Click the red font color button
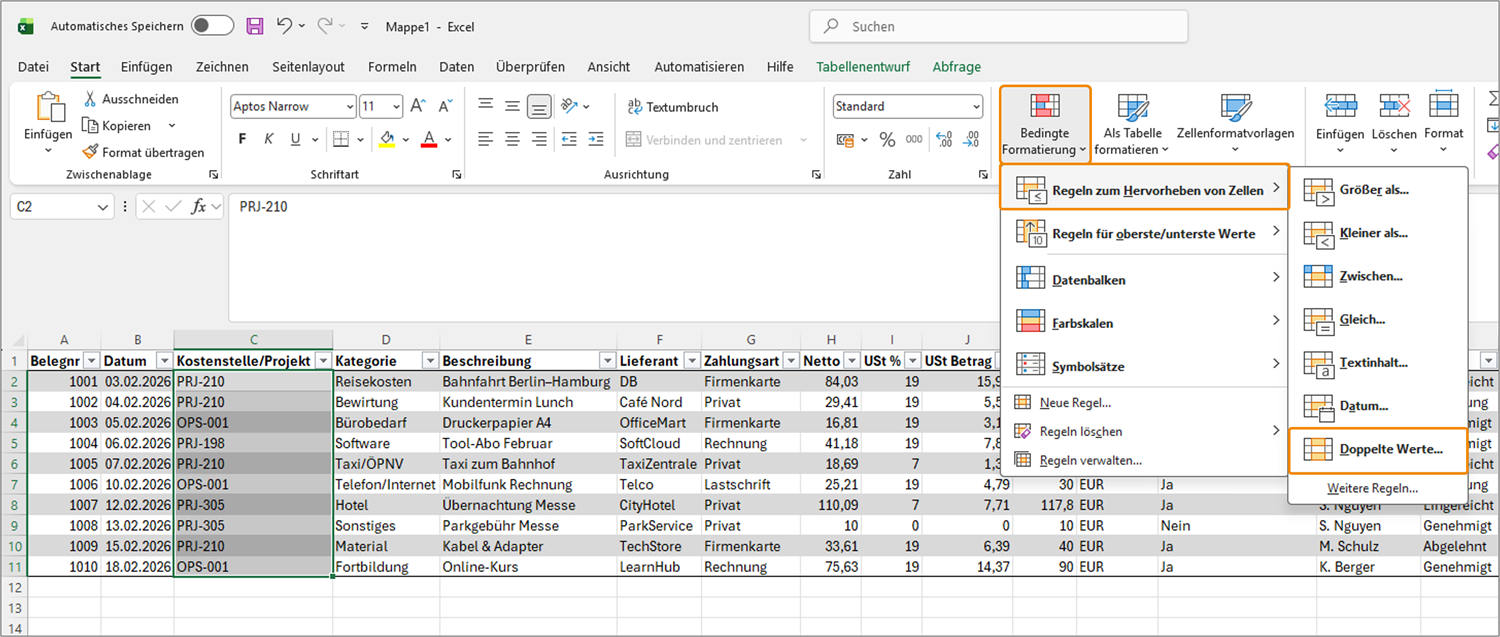This screenshot has width=1500, height=637. click(x=429, y=139)
